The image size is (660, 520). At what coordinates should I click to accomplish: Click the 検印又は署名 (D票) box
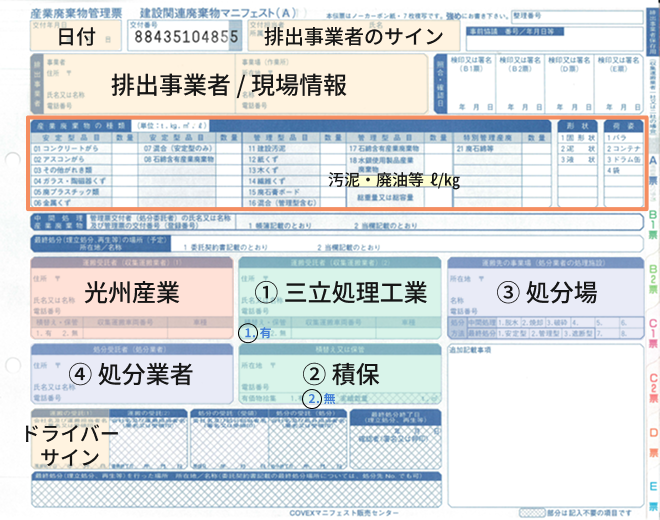coord(569,84)
